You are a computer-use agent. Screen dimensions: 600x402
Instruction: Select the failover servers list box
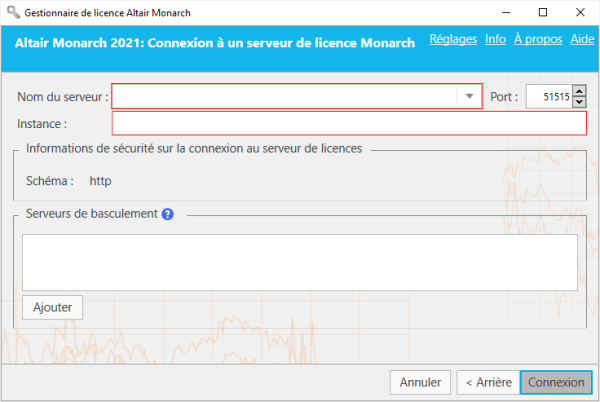[x=299, y=262]
